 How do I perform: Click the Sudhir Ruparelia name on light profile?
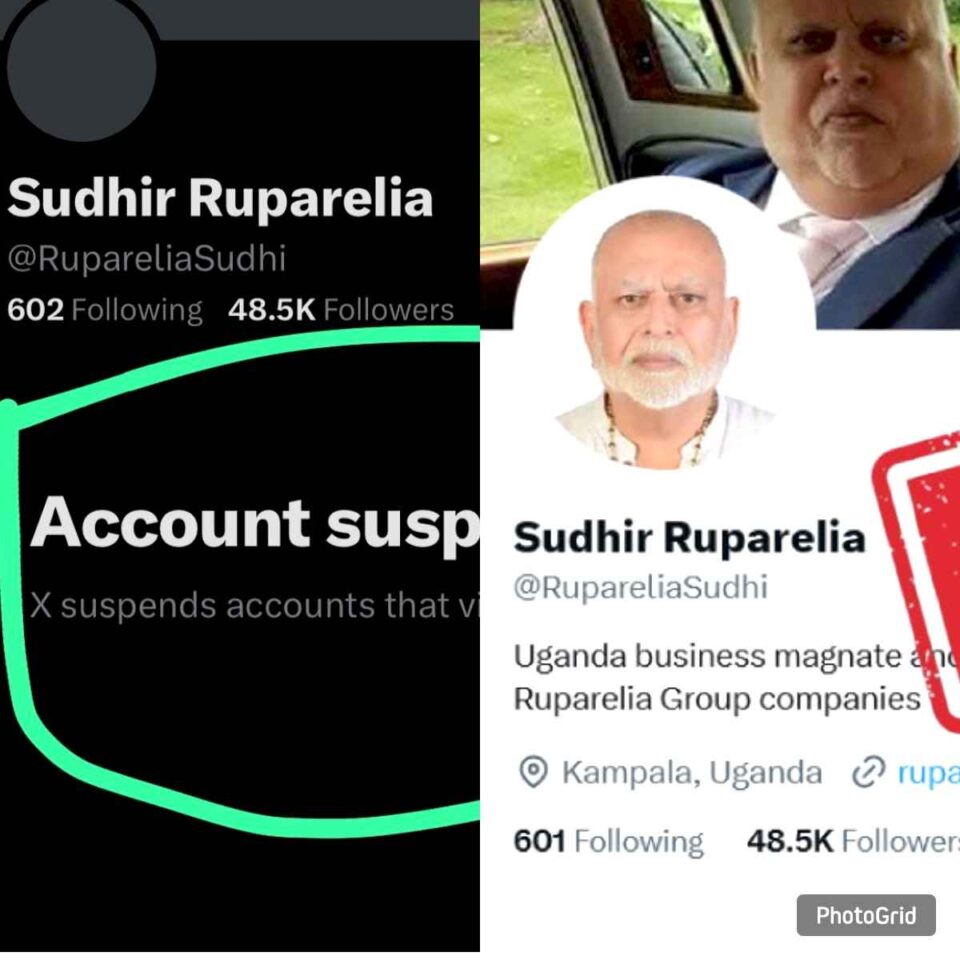(x=689, y=538)
